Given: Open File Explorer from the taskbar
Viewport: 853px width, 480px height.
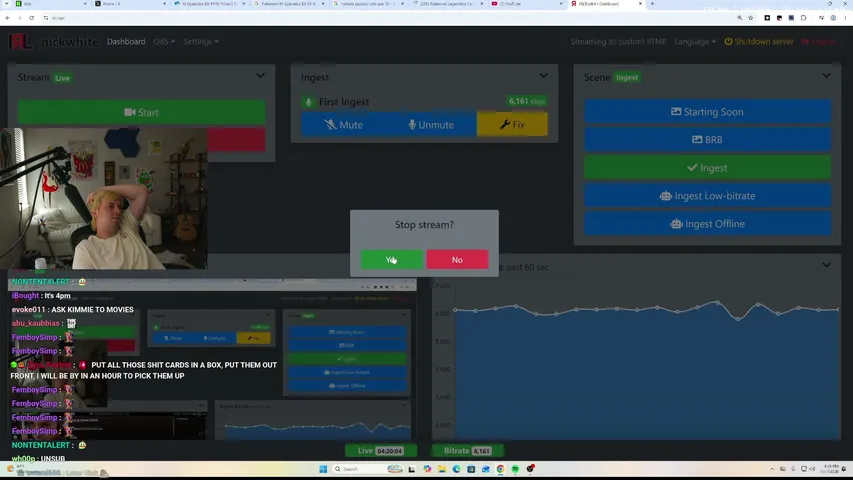Looking at the screenshot, I should point(442,469).
